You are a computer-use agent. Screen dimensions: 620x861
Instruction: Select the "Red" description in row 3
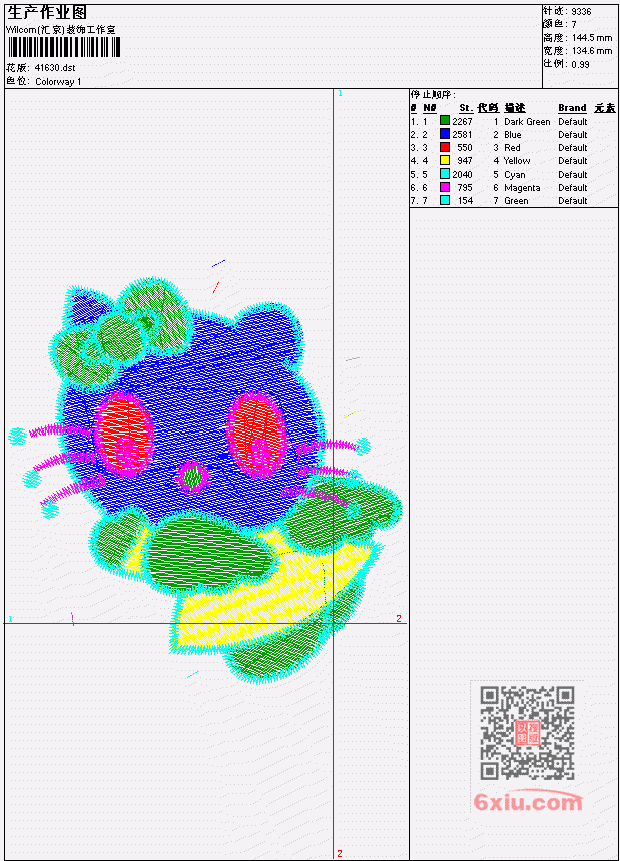(512, 148)
